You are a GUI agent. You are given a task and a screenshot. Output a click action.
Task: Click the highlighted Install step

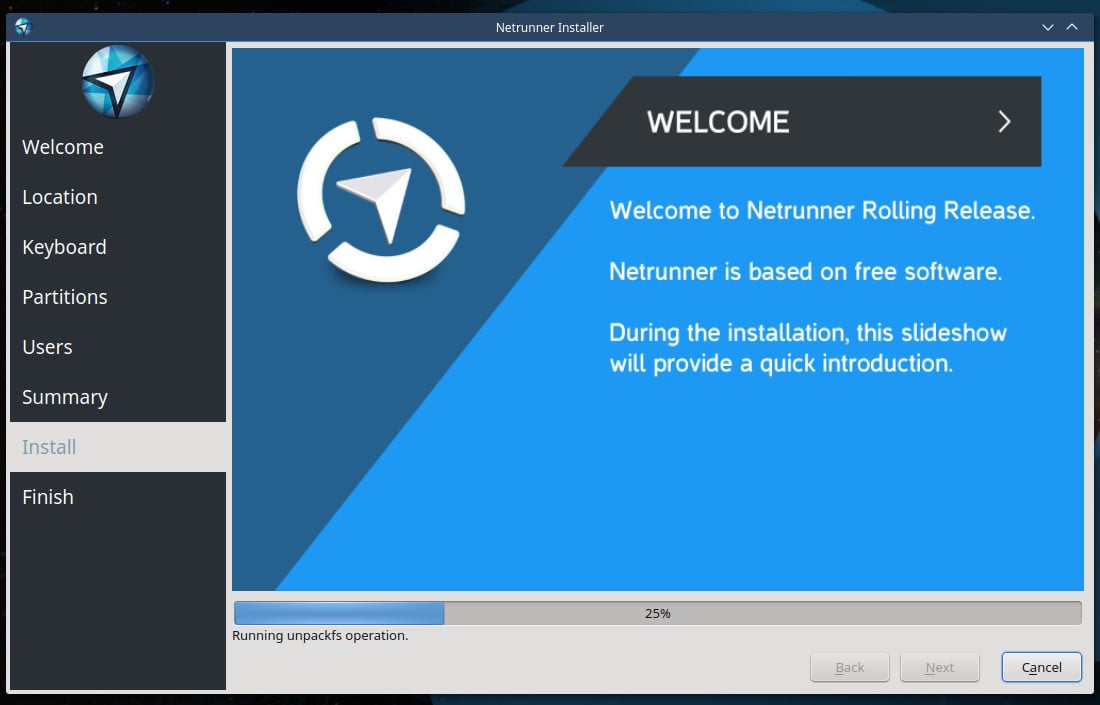48,447
